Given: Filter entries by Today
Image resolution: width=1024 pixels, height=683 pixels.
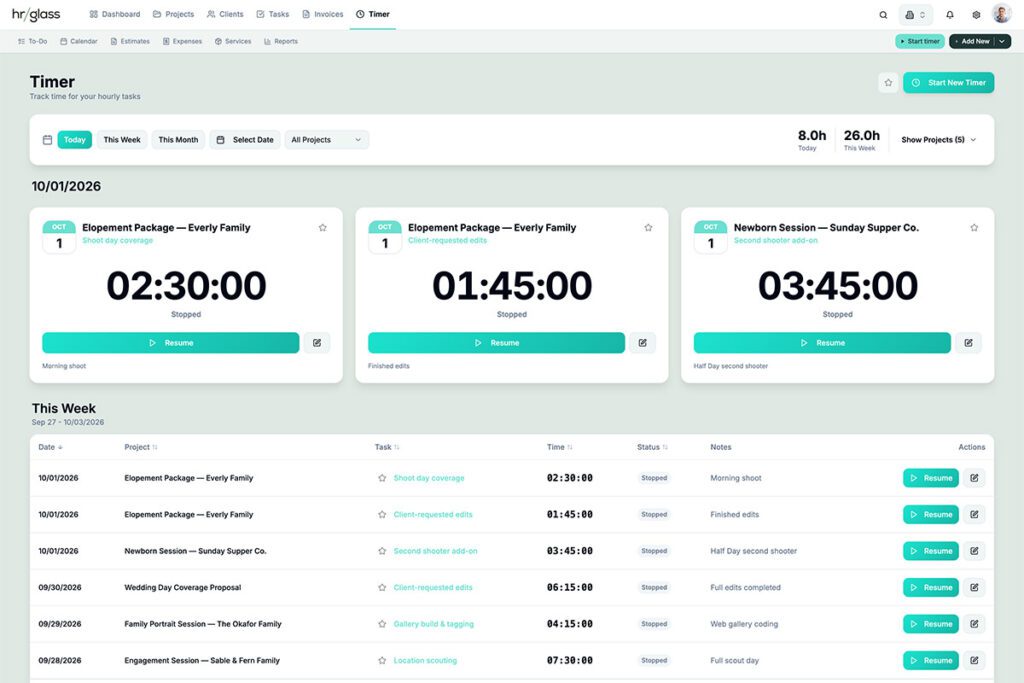Looking at the screenshot, I should click(74, 140).
